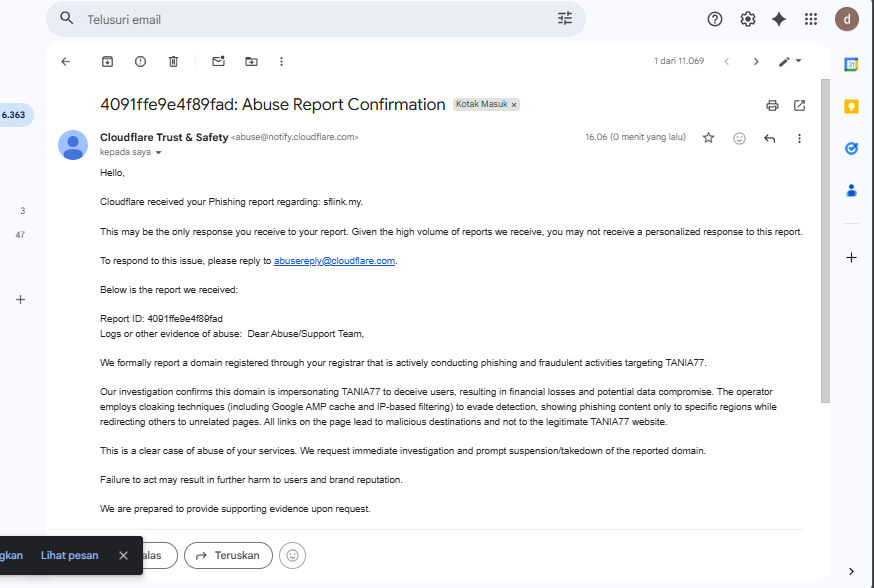The width and height of the screenshot is (874, 588).
Task: Move email to folder icon
Action: pos(251,61)
